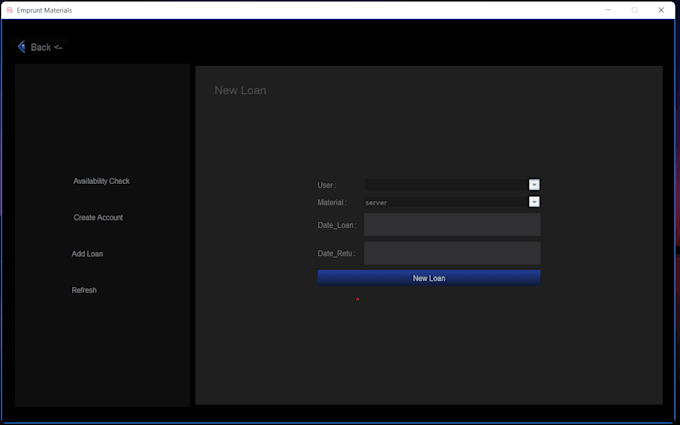680x425 pixels.
Task: Click the New Loan panel heading
Action: point(240,91)
